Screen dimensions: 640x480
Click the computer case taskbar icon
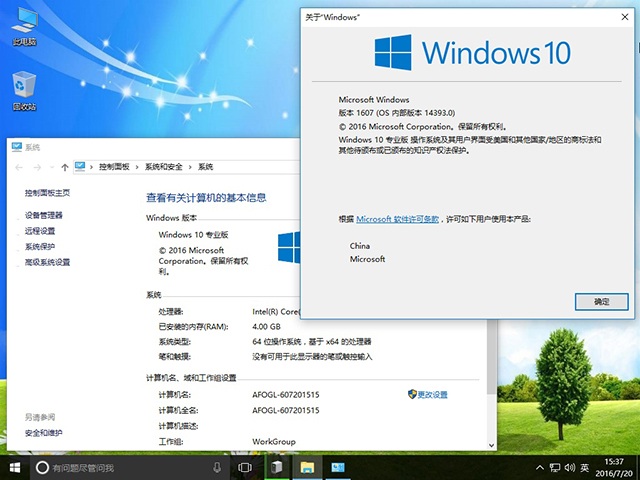[x=276, y=467]
